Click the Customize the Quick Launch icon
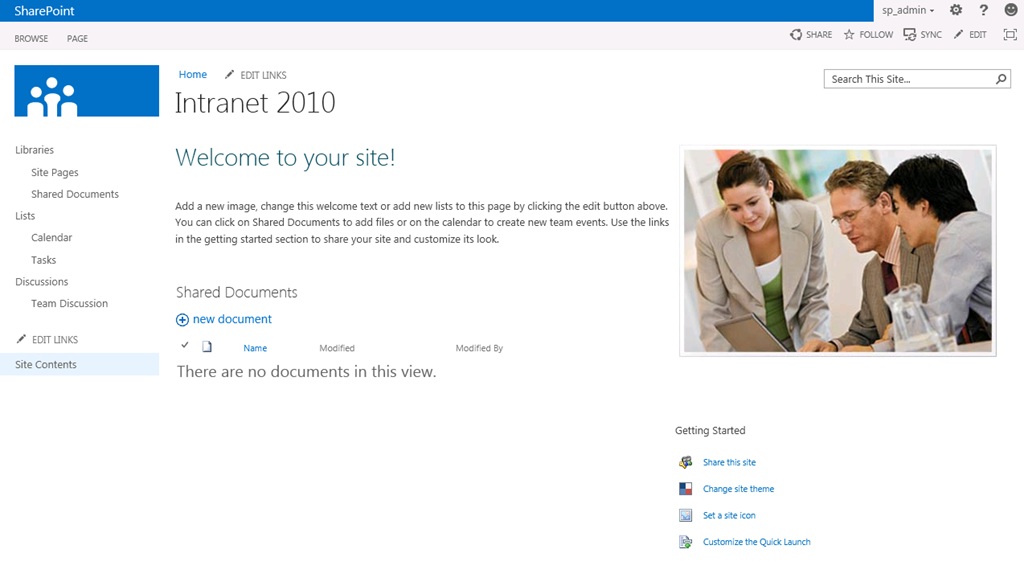 coord(685,542)
